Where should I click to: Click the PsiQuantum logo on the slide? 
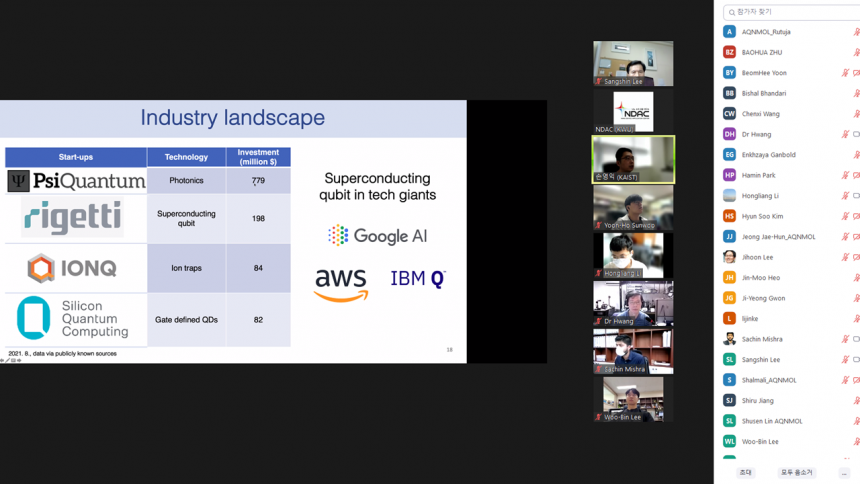click(x=76, y=181)
